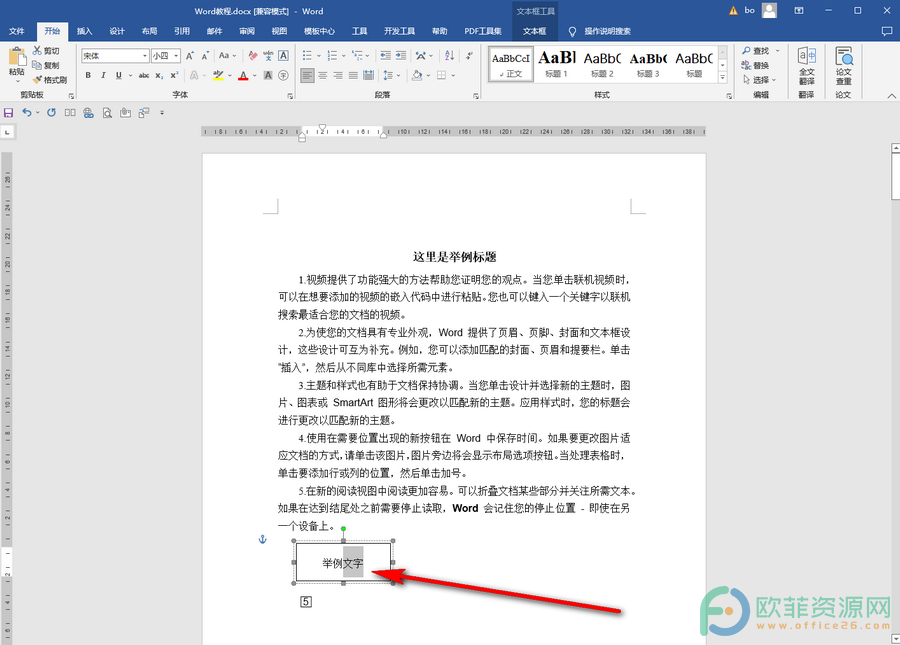This screenshot has height=645, width=900.
Task: Open the Select (选择) dropdown
Action: click(x=759, y=80)
